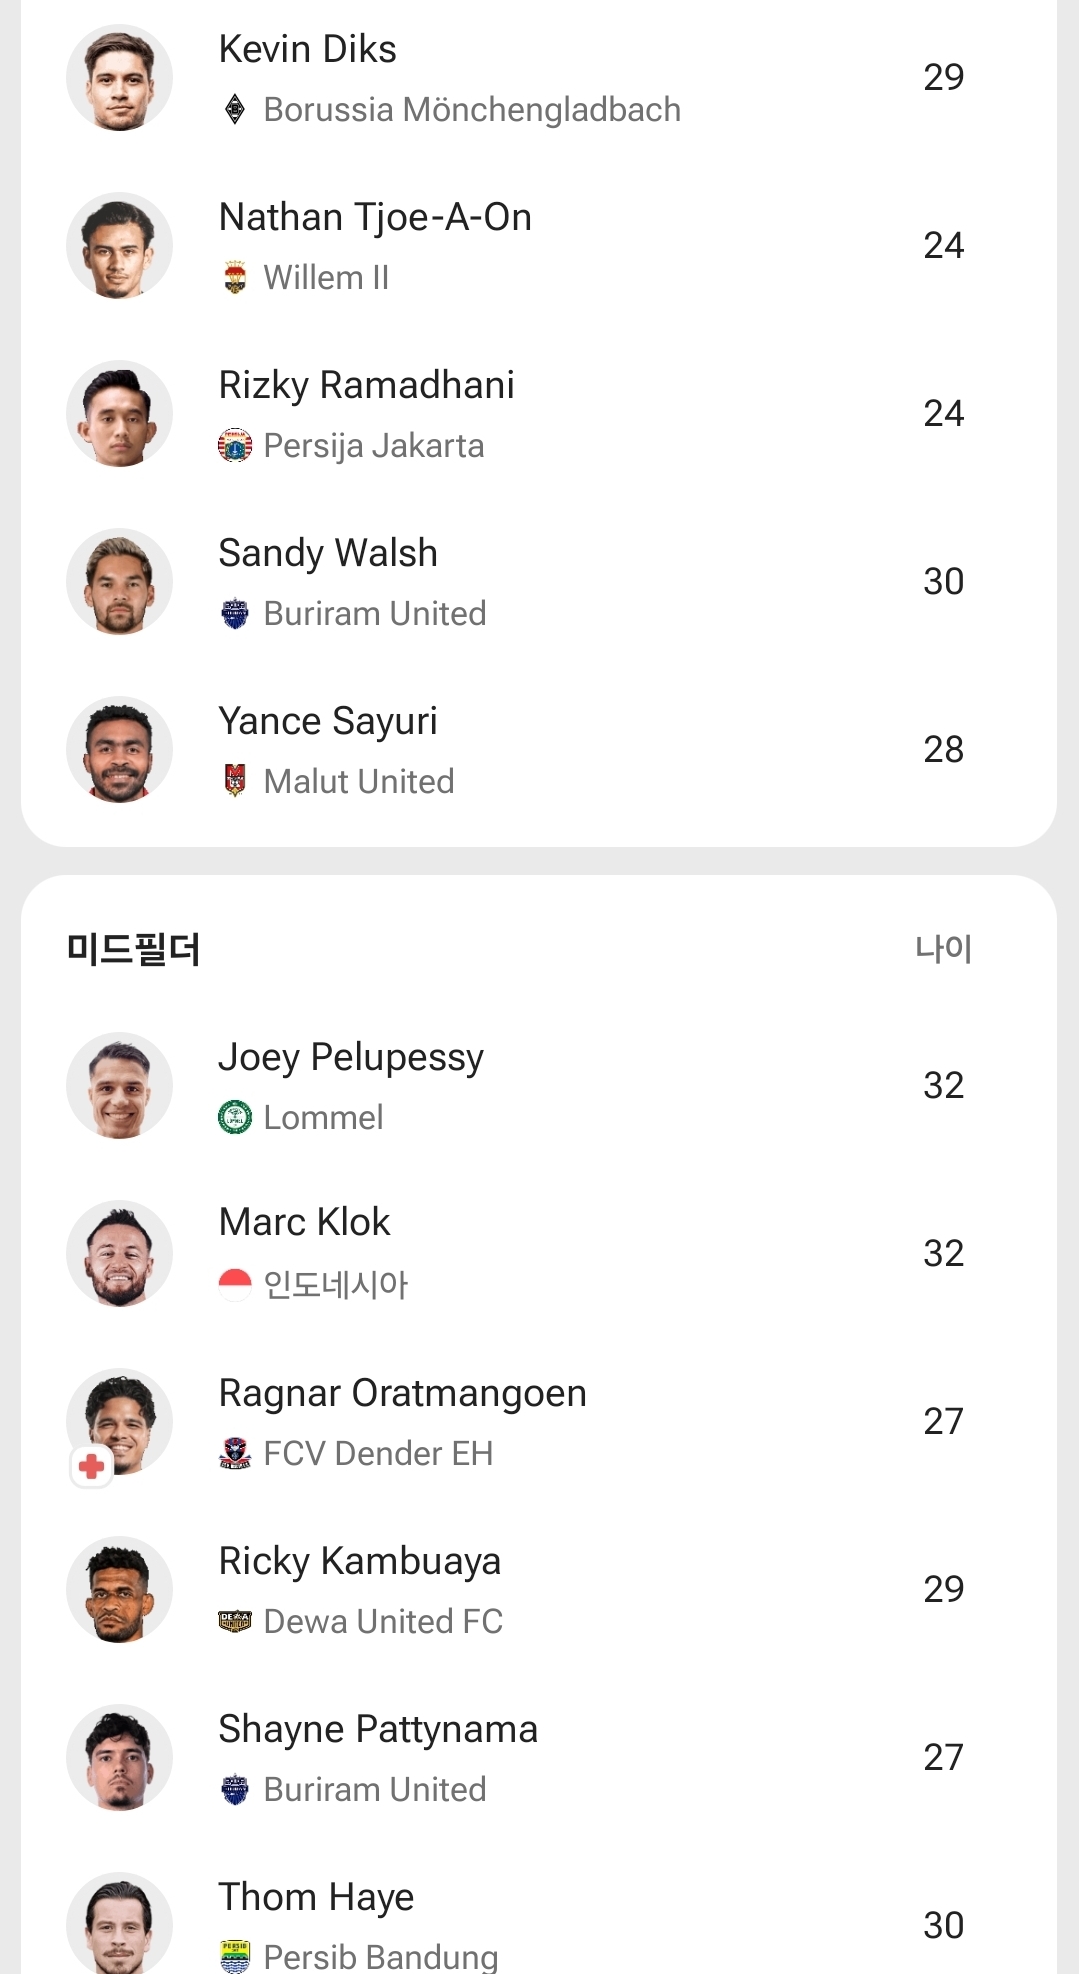
Task: Open Joey Pelupessy's player page
Action: [x=351, y=1058]
